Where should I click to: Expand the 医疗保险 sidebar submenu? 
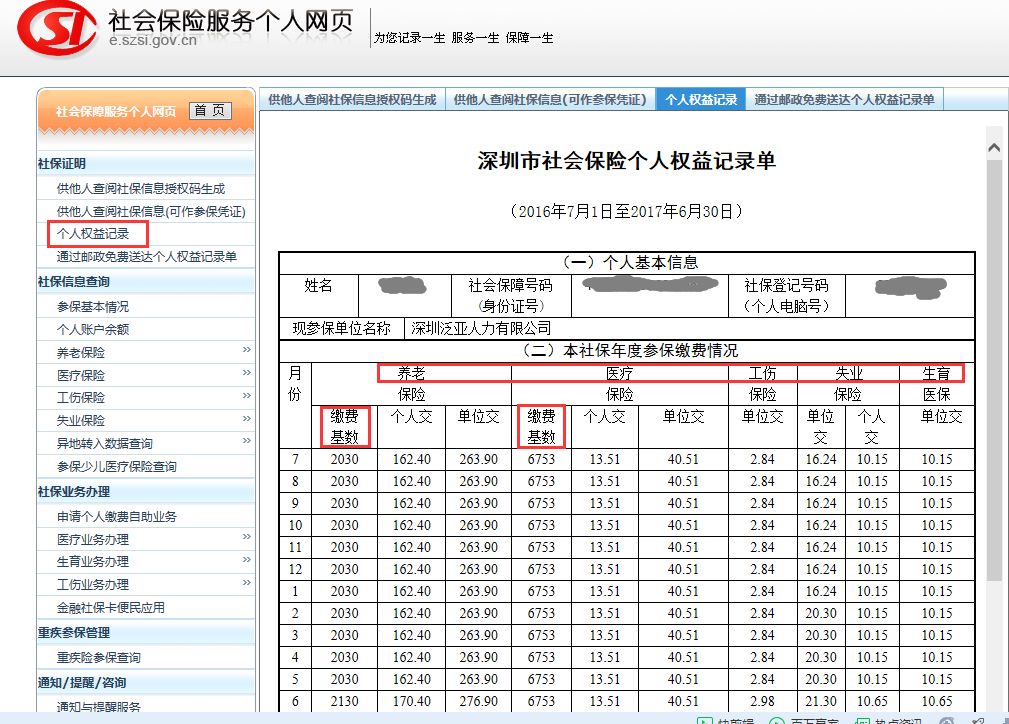coord(246,374)
